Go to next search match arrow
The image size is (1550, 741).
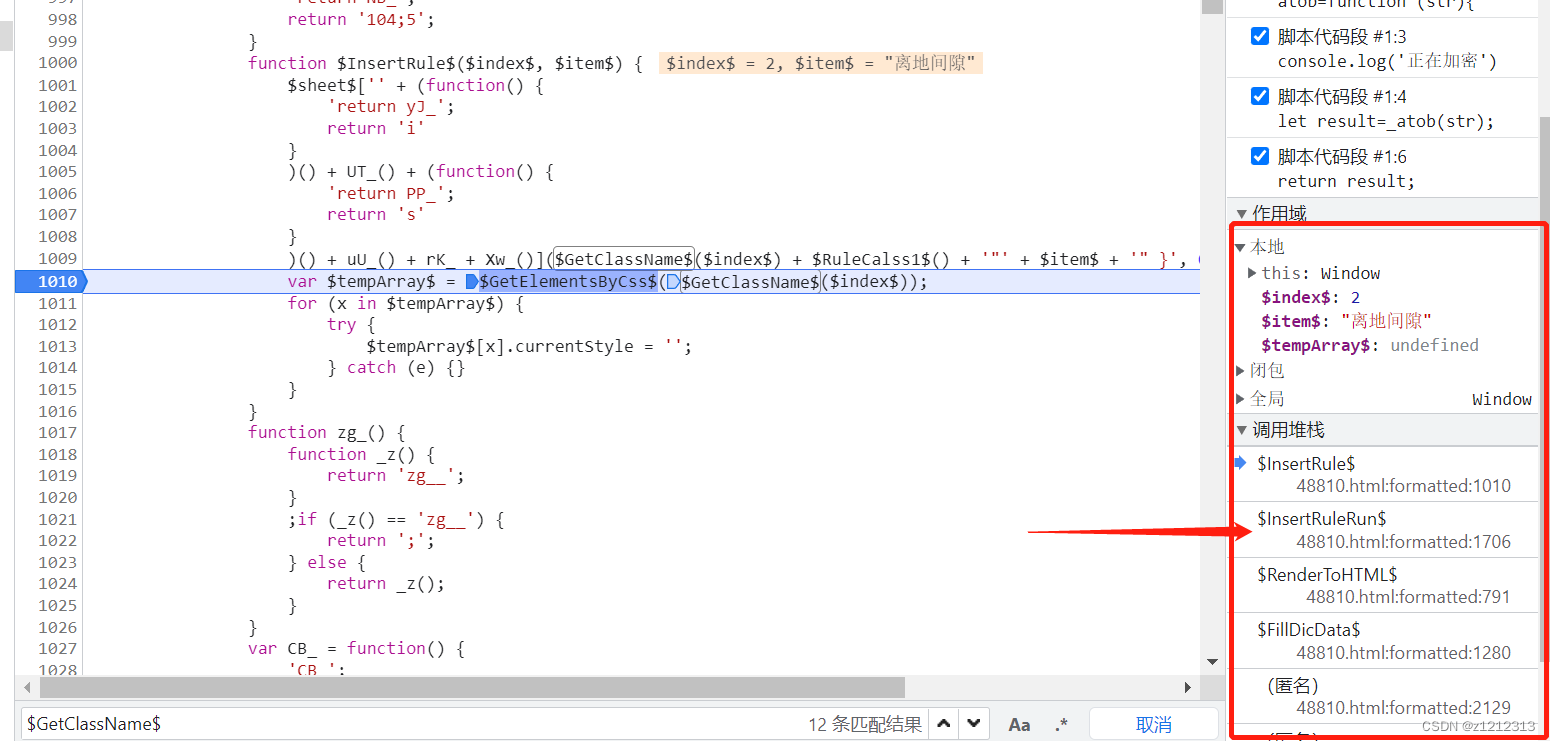click(974, 724)
